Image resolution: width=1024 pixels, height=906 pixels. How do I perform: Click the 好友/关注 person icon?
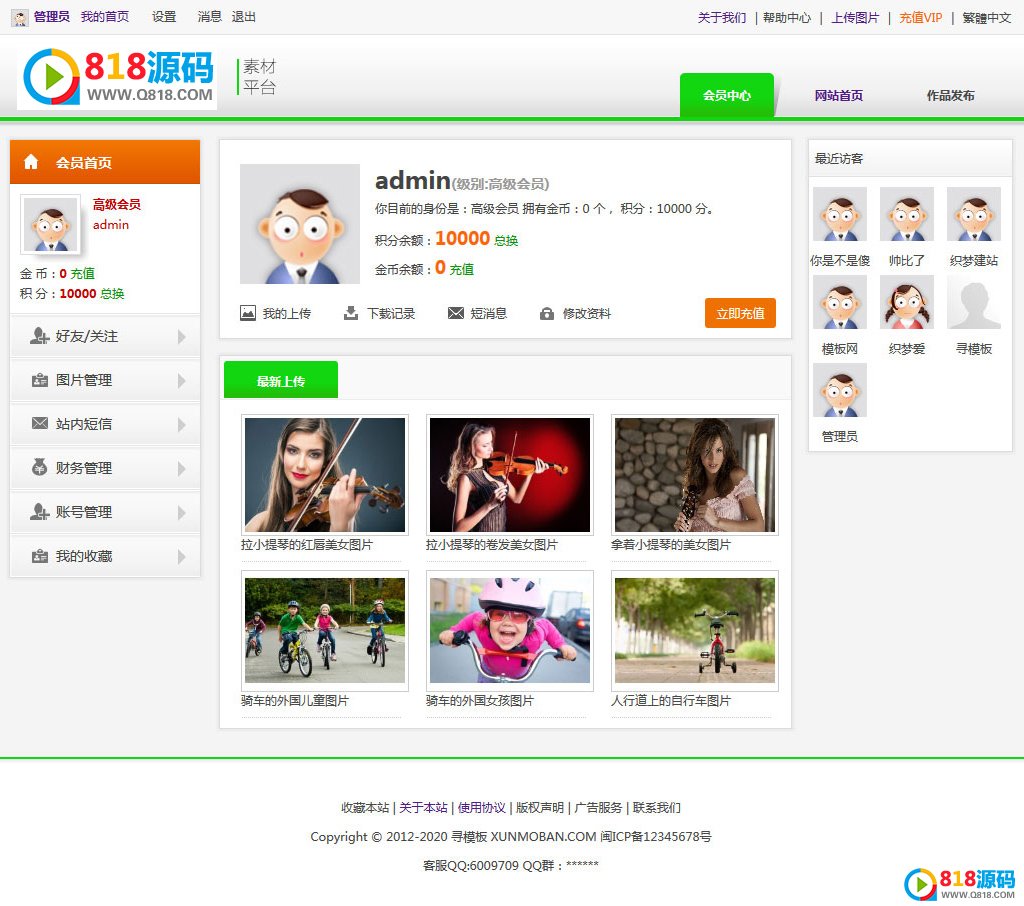click(39, 336)
